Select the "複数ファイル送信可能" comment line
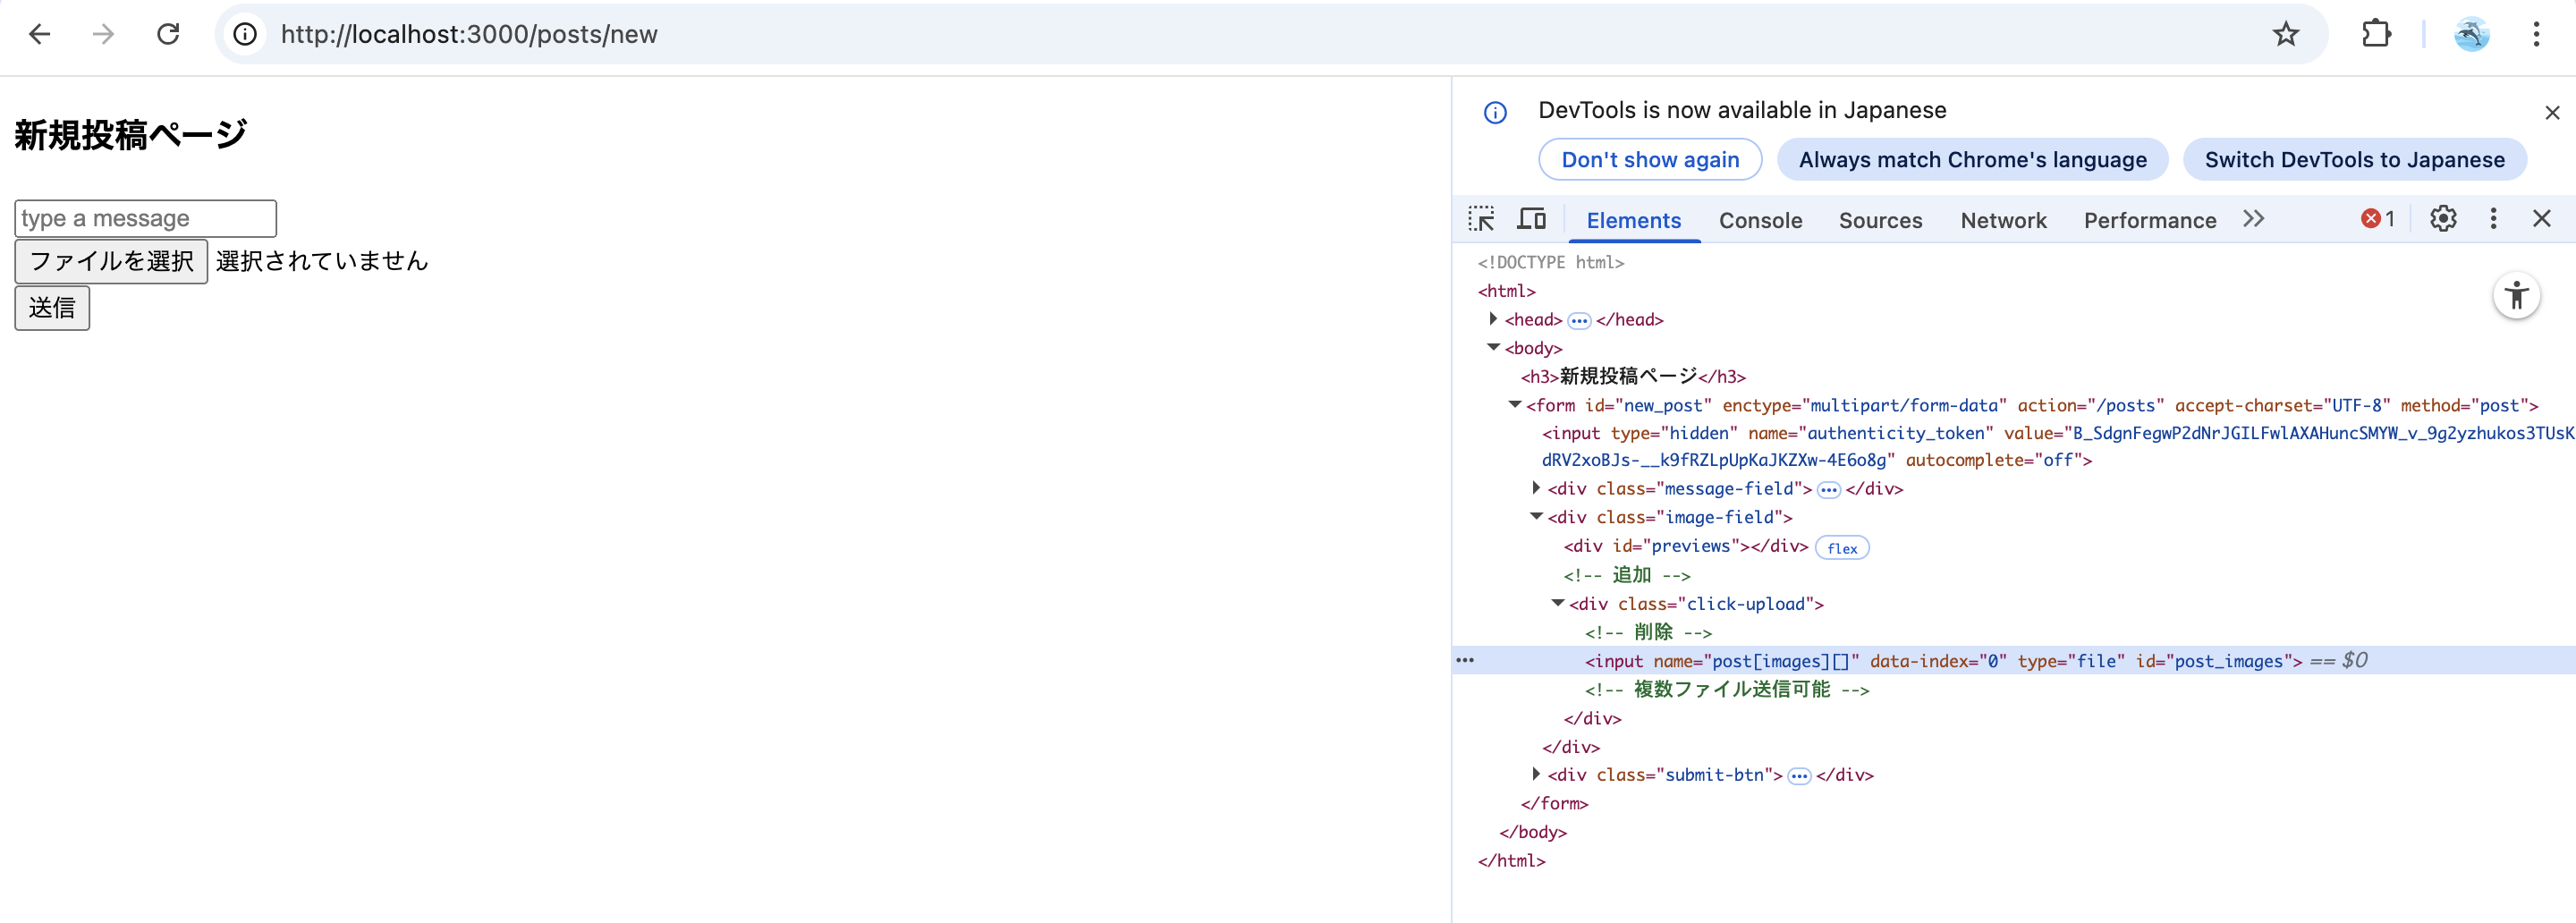Screen dimensions: 2576x923 point(1727,689)
